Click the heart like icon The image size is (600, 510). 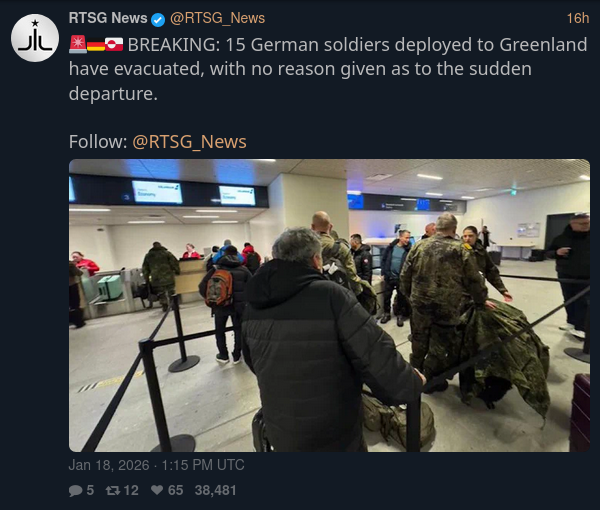click(x=157, y=490)
